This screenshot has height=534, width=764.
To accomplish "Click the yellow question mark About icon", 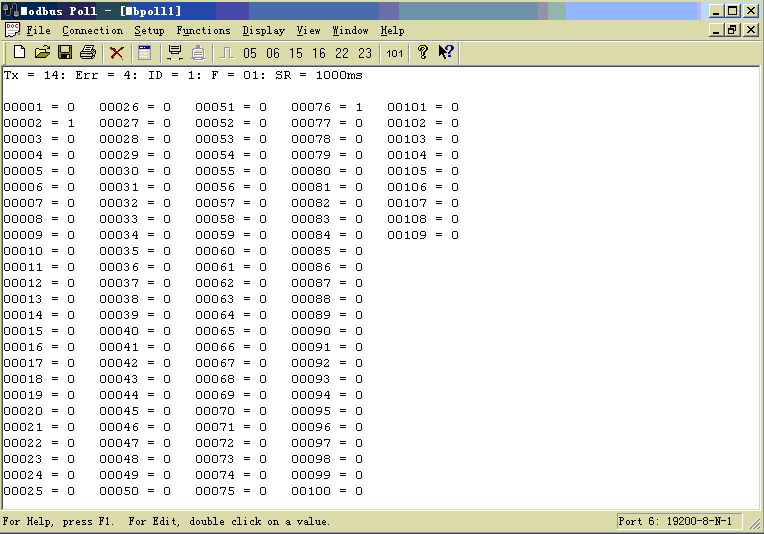I will coord(423,53).
